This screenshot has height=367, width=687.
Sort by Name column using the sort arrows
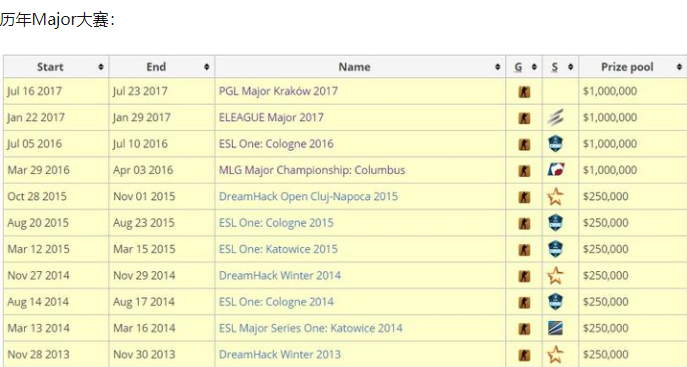pos(497,67)
